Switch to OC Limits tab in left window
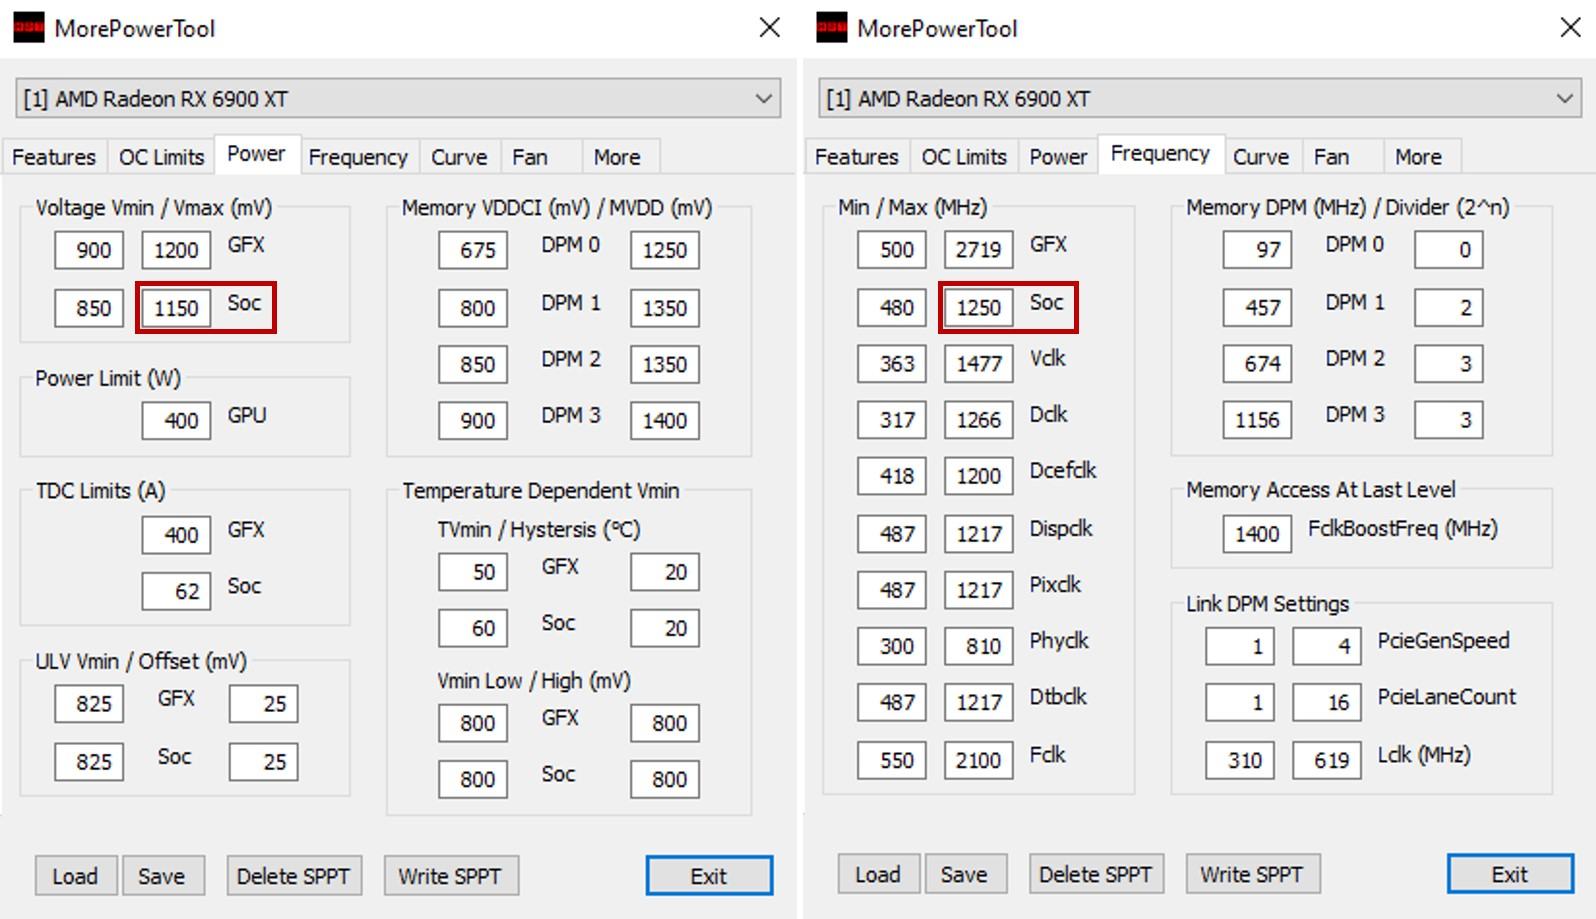The height and width of the screenshot is (919, 1596). (161, 157)
